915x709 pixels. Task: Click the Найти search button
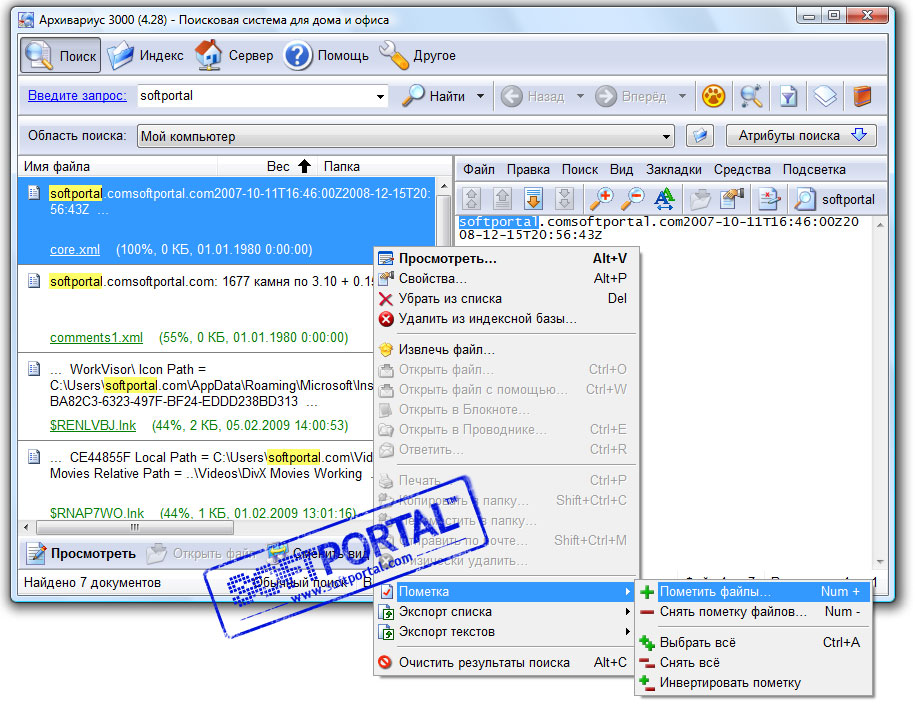pos(435,96)
